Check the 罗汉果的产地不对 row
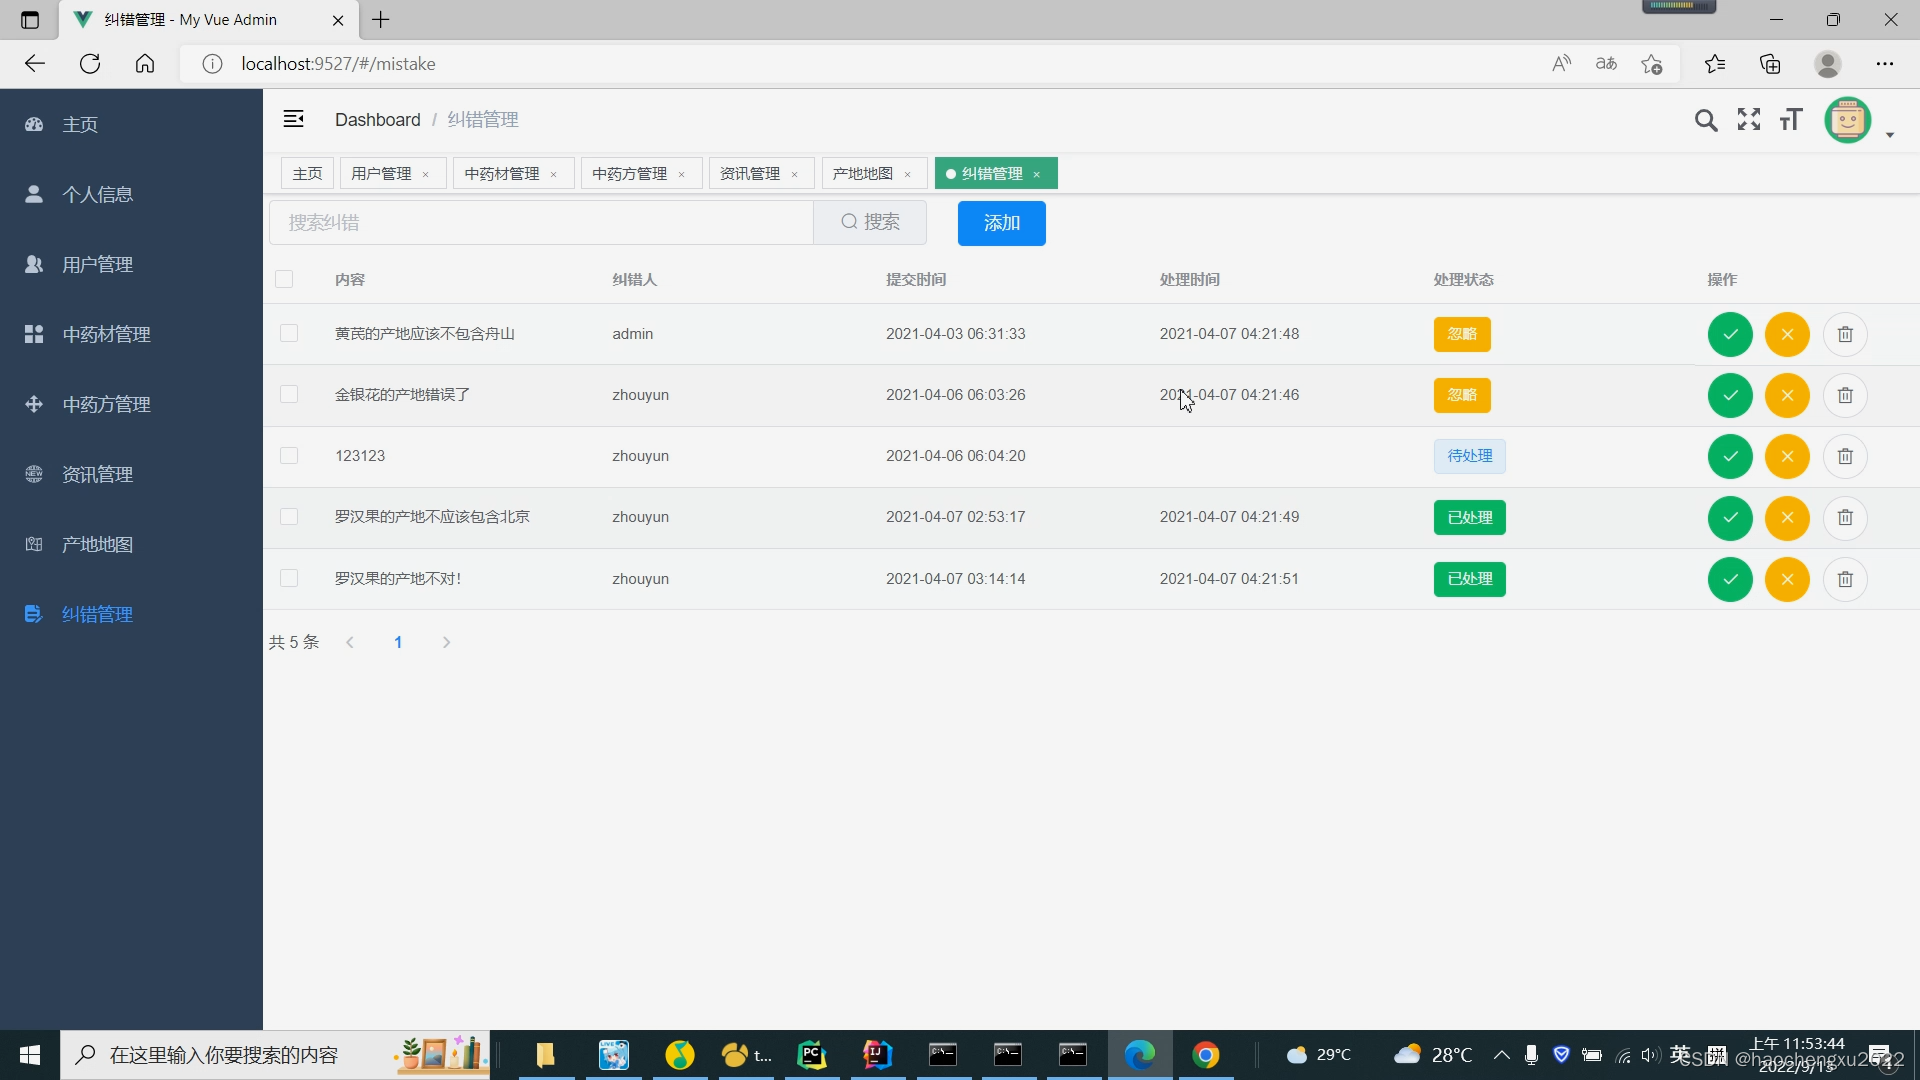1920x1080 pixels. (x=289, y=578)
